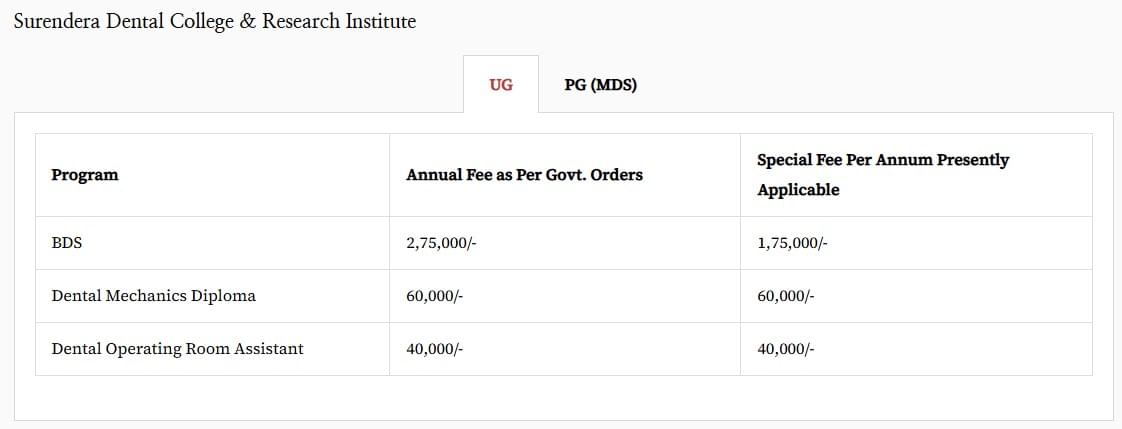Click Special Fee Per Annum header

882,160
